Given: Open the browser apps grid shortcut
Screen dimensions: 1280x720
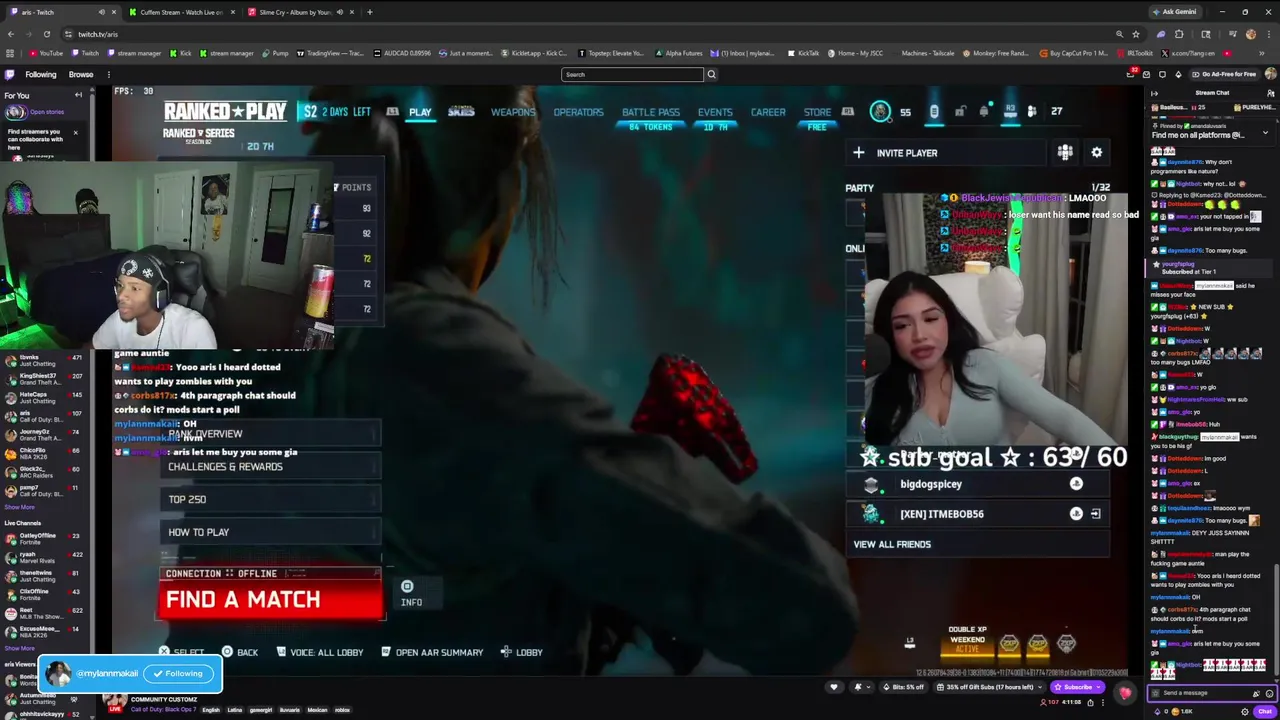Looking at the screenshot, I should pyautogui.click(x=10, y=53).
